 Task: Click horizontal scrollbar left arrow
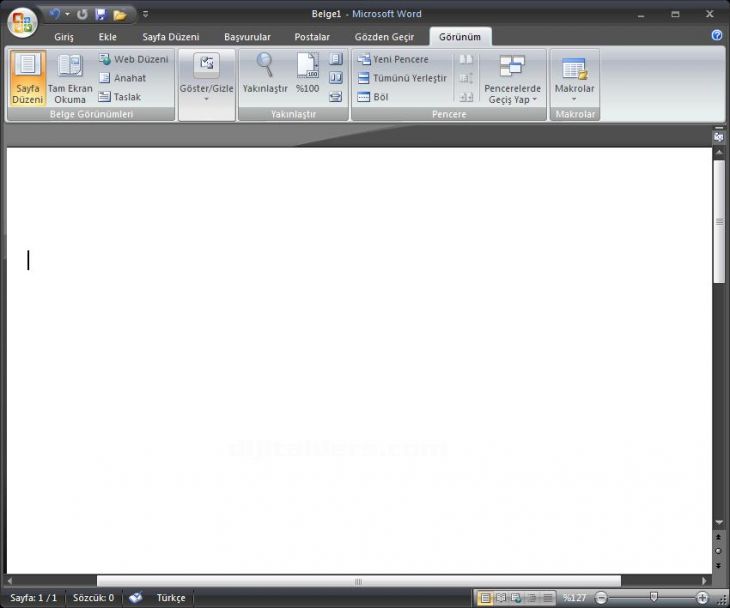[x=10, y=581]
